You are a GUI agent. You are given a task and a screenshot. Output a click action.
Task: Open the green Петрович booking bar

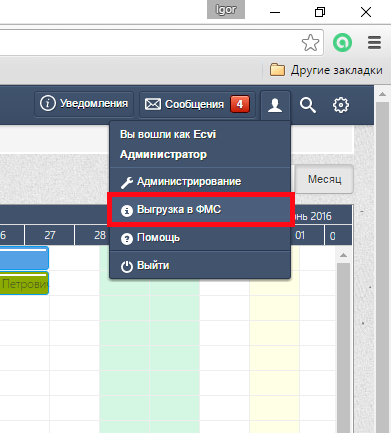pos(24,283)
